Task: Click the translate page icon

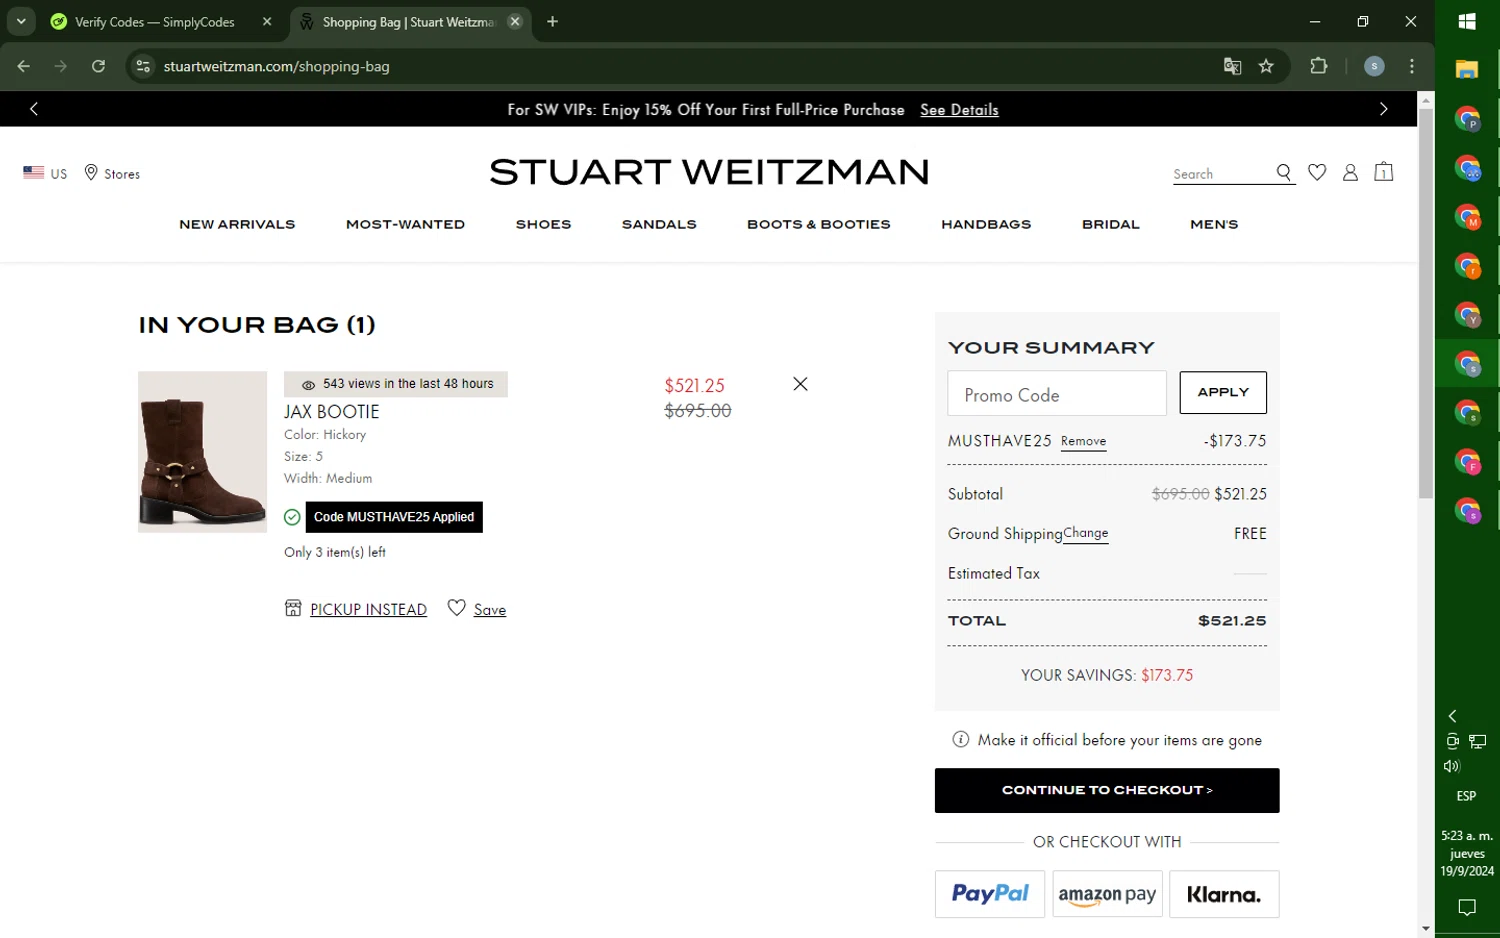Action: tap(1232, 66)
